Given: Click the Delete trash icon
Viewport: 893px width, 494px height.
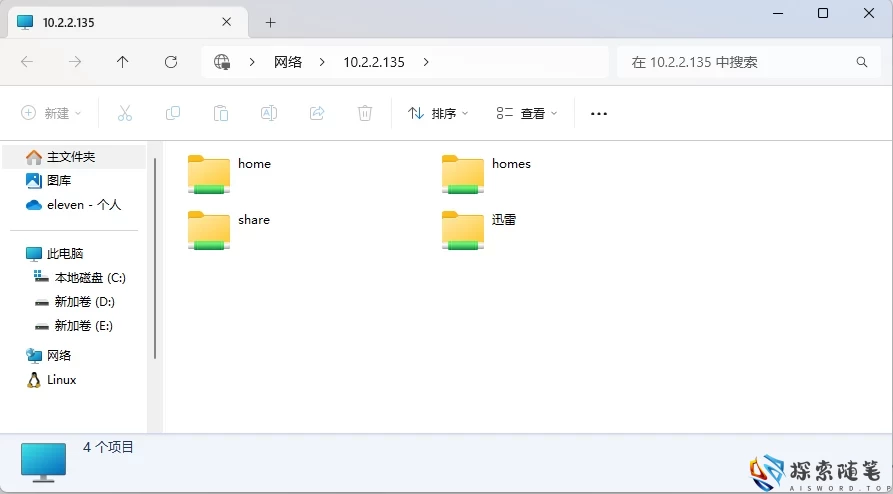Looking at the screenshot, I should tap(365, 113).
